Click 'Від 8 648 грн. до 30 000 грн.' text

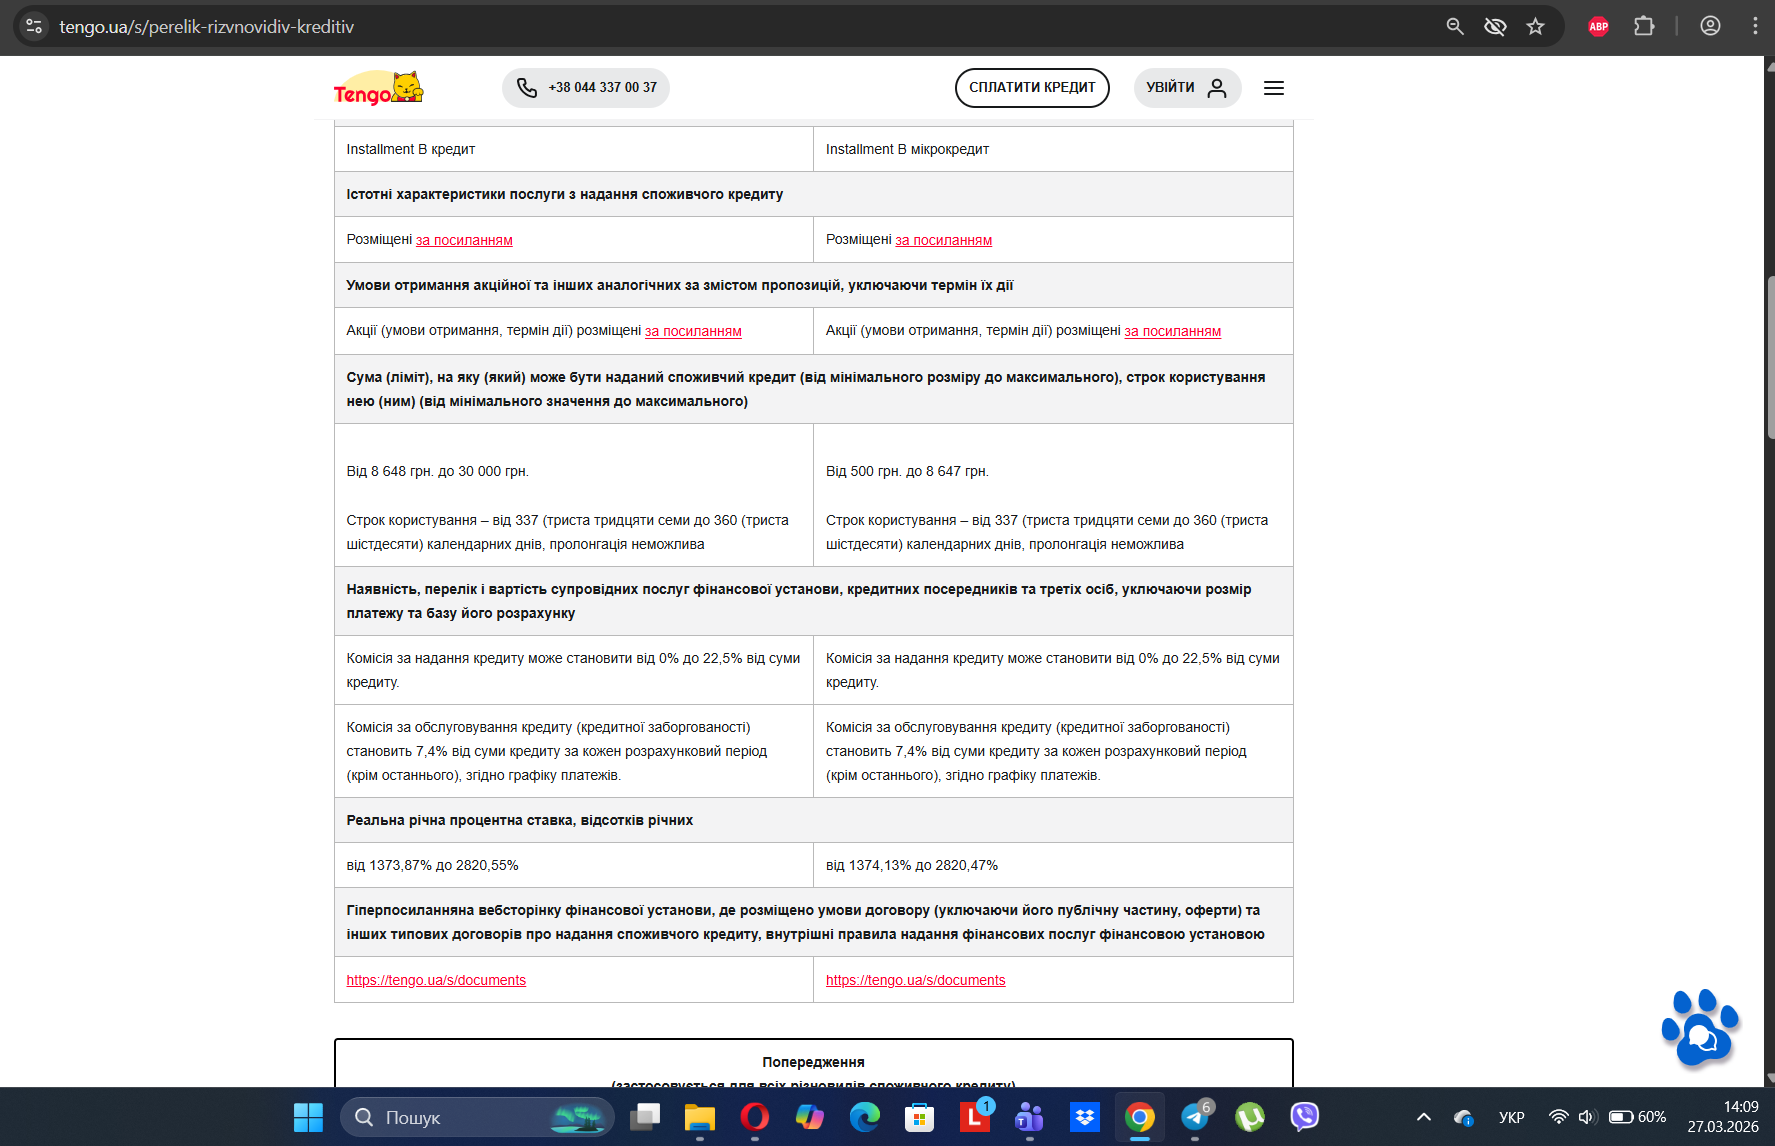(x=438, y=471)
